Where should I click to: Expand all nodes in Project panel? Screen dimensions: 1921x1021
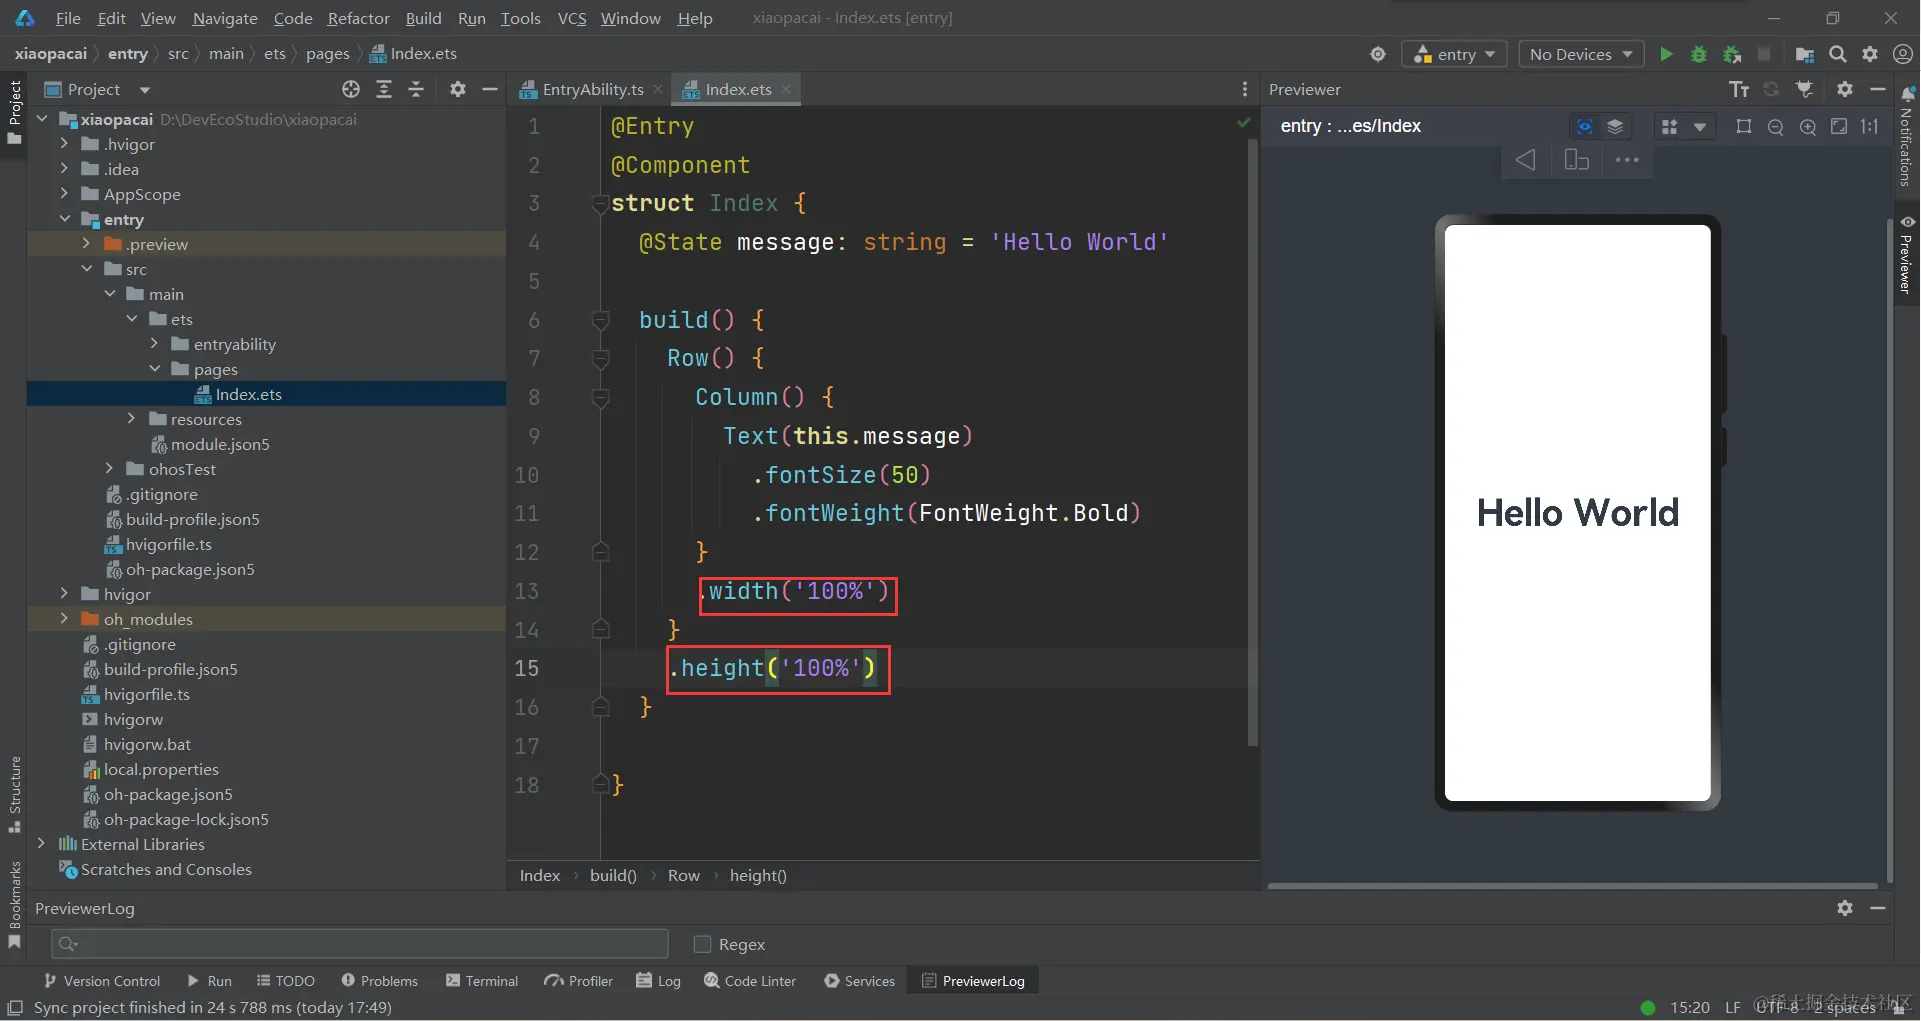(x=384, y=89)
